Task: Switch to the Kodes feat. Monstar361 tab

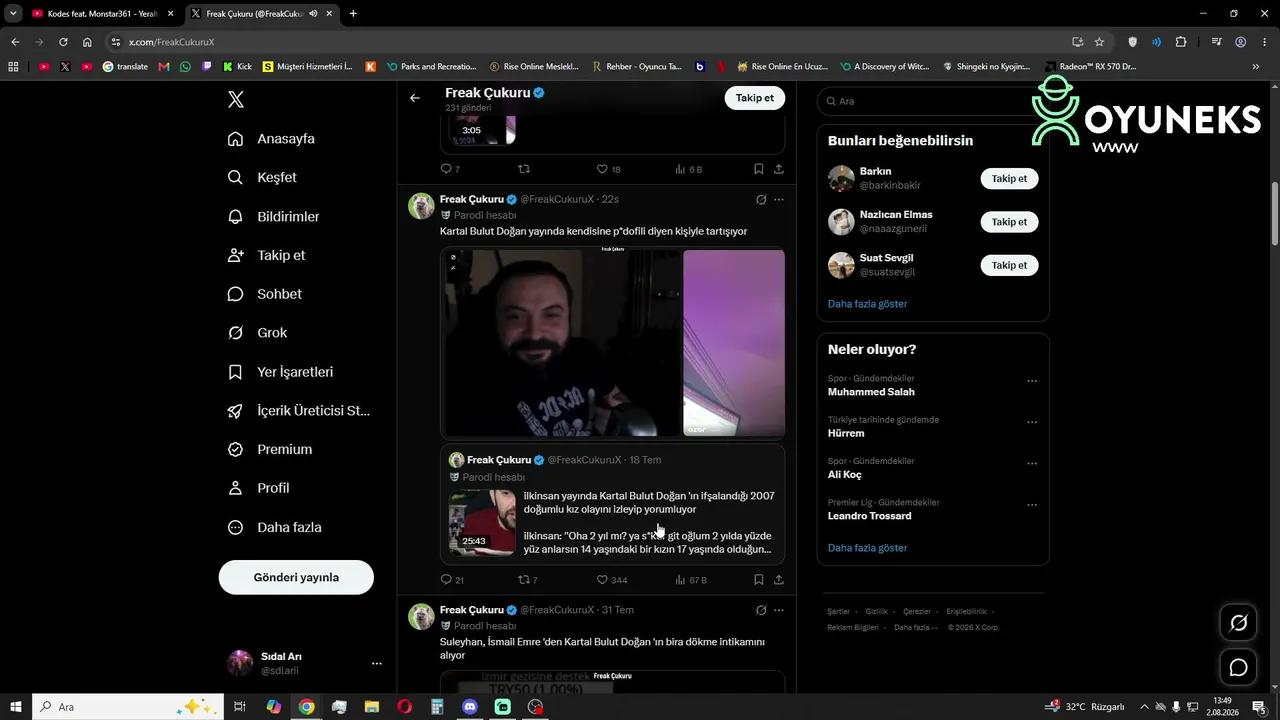Action: coord(103,14)
